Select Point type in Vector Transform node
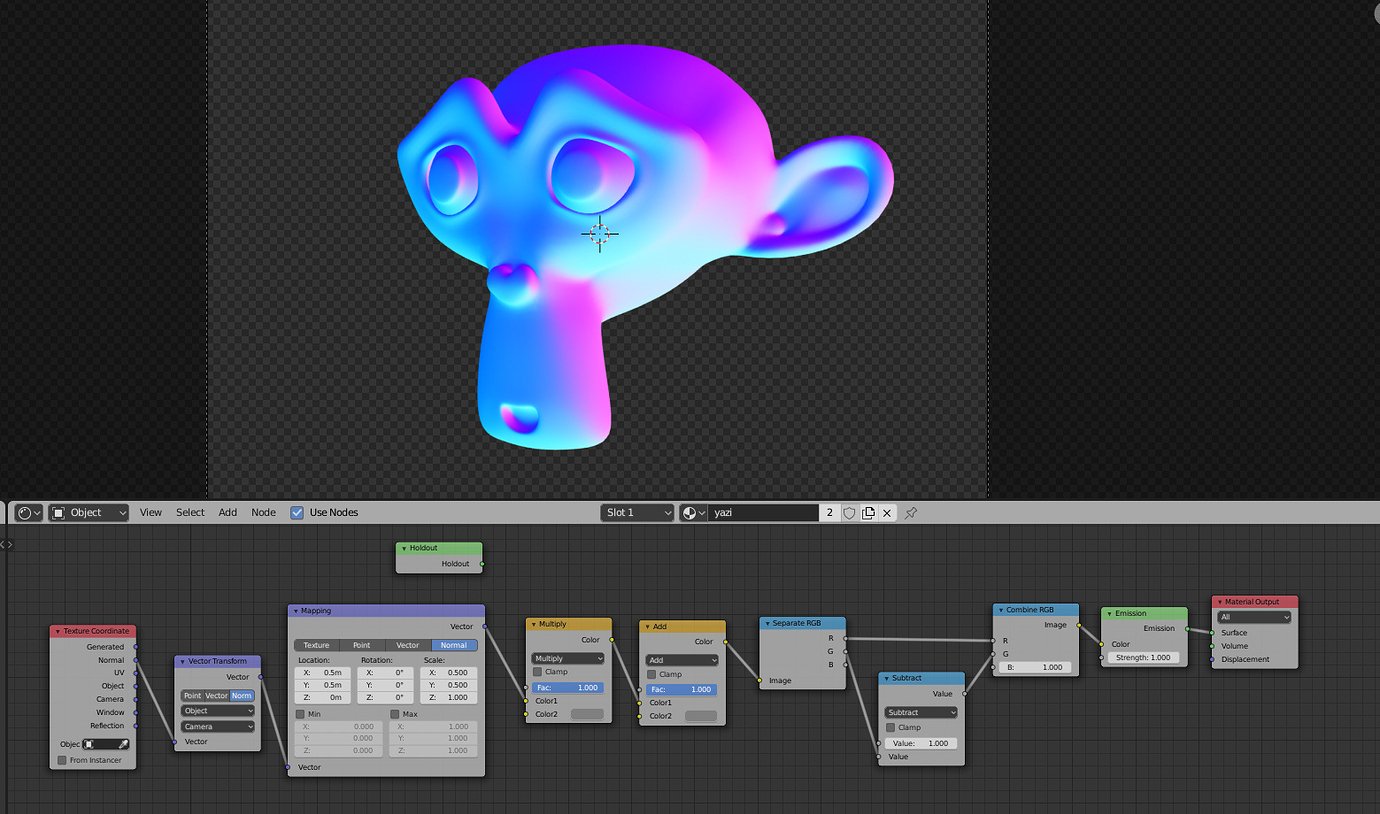The width and height of the screenshot is (1380, 814). (192, 695)
